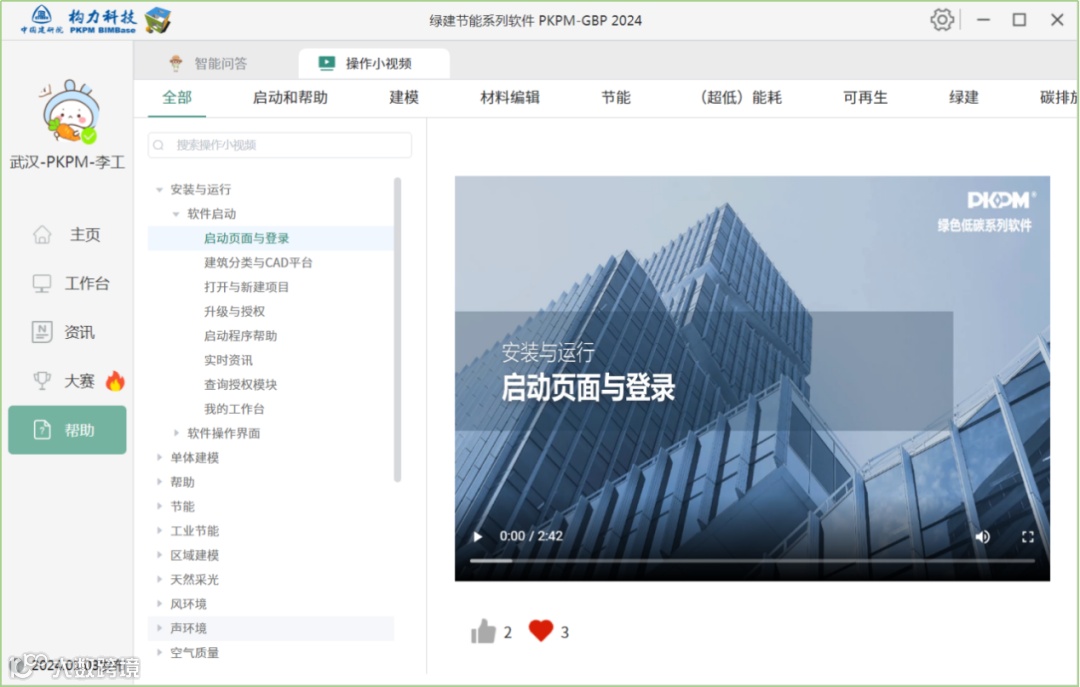Click the thumbs-up like icon
Screen dimensions: 1080x687
pos(484,631)
